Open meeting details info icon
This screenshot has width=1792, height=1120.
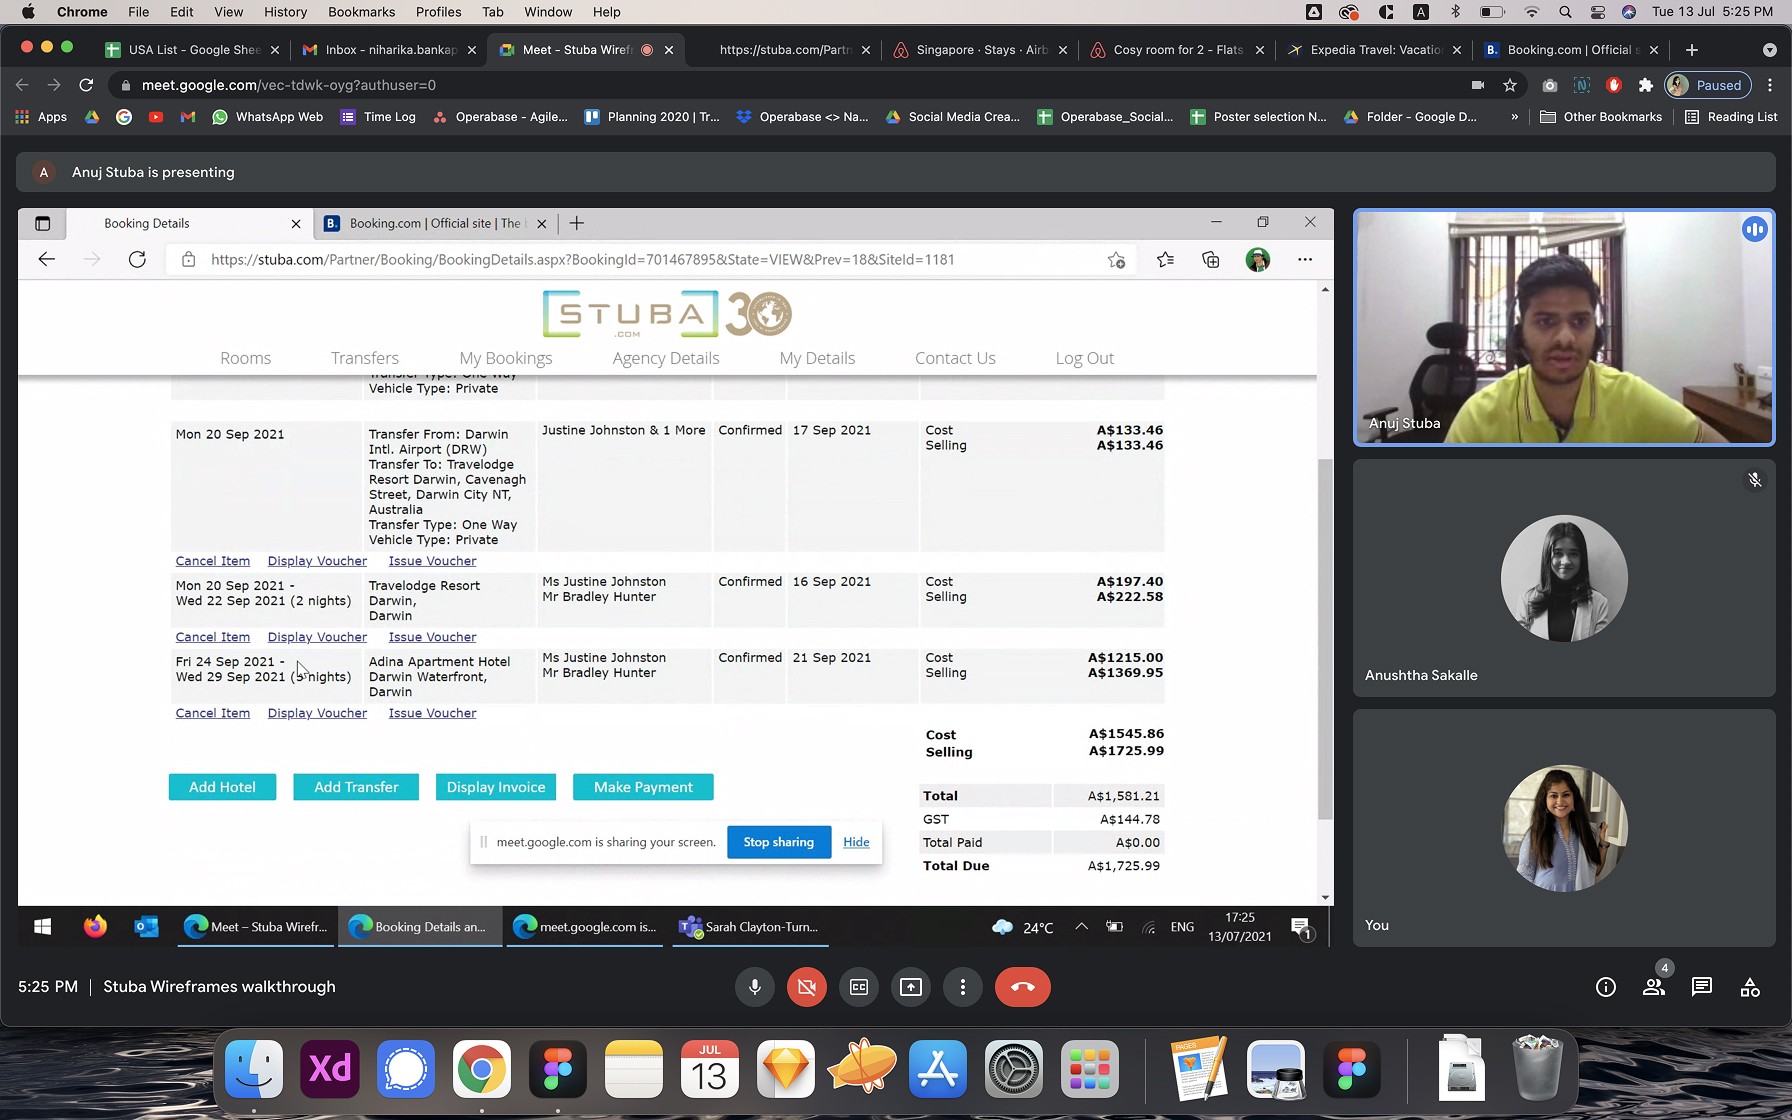pos(1606,987)
